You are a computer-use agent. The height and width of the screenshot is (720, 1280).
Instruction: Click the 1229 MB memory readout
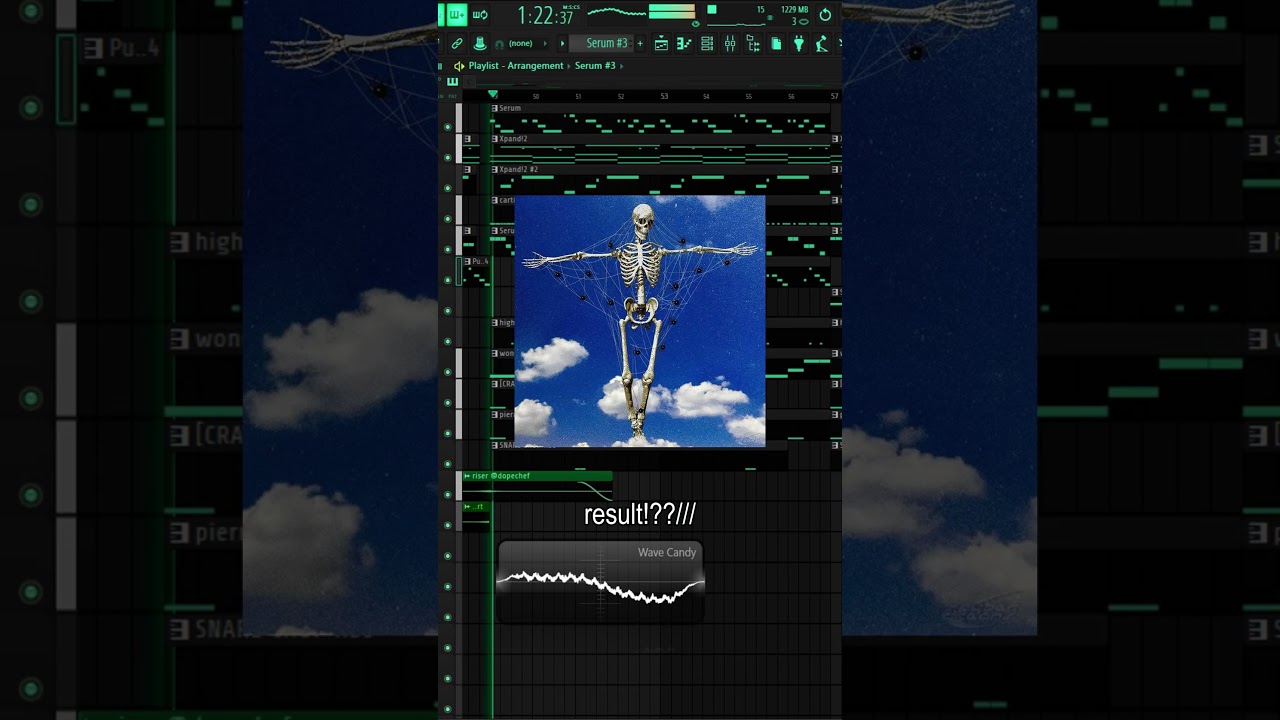[795, 10]
